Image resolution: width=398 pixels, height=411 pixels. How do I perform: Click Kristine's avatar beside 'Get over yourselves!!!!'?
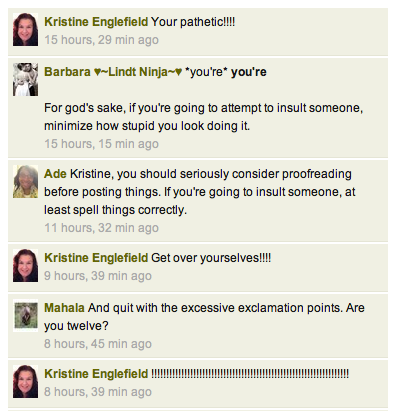pos(25,266)
